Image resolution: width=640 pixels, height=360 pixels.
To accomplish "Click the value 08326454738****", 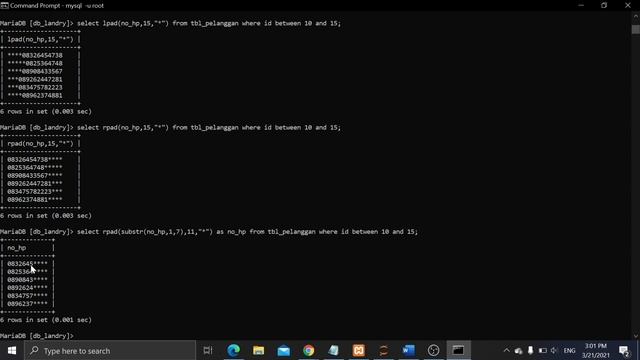I will pyautogui.click(x=35, y=159).
